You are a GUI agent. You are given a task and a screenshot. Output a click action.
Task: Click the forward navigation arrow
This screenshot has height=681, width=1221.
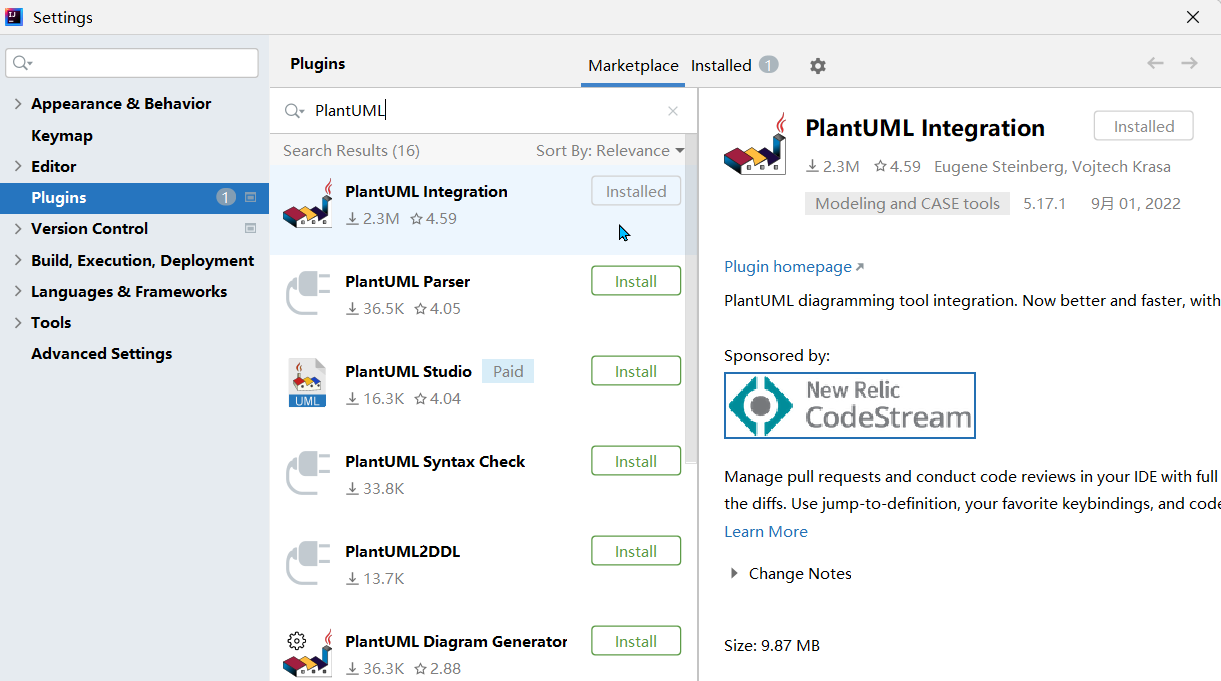[x=1189, y=64]
